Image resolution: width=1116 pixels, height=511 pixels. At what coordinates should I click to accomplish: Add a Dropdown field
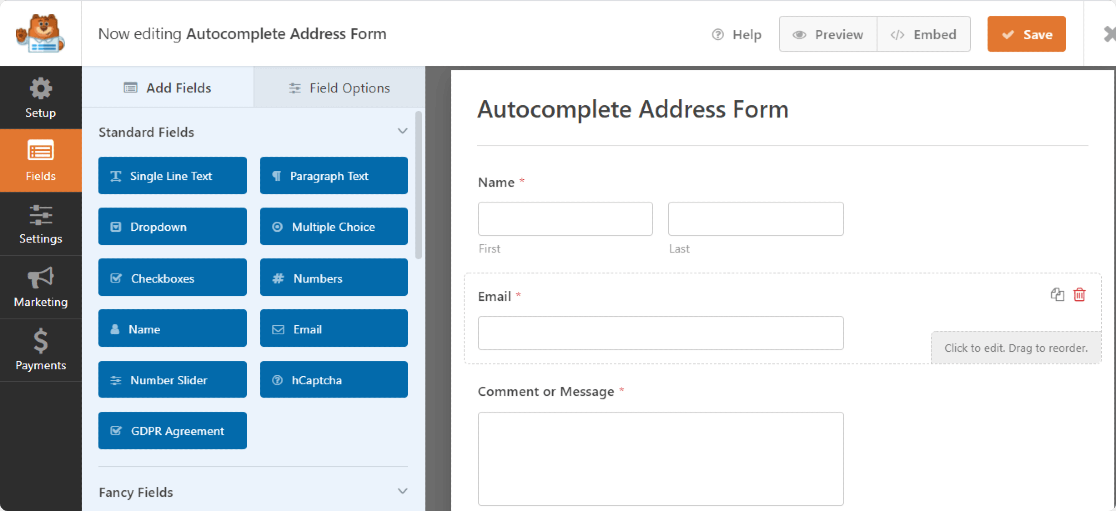[x=172, y=227]
